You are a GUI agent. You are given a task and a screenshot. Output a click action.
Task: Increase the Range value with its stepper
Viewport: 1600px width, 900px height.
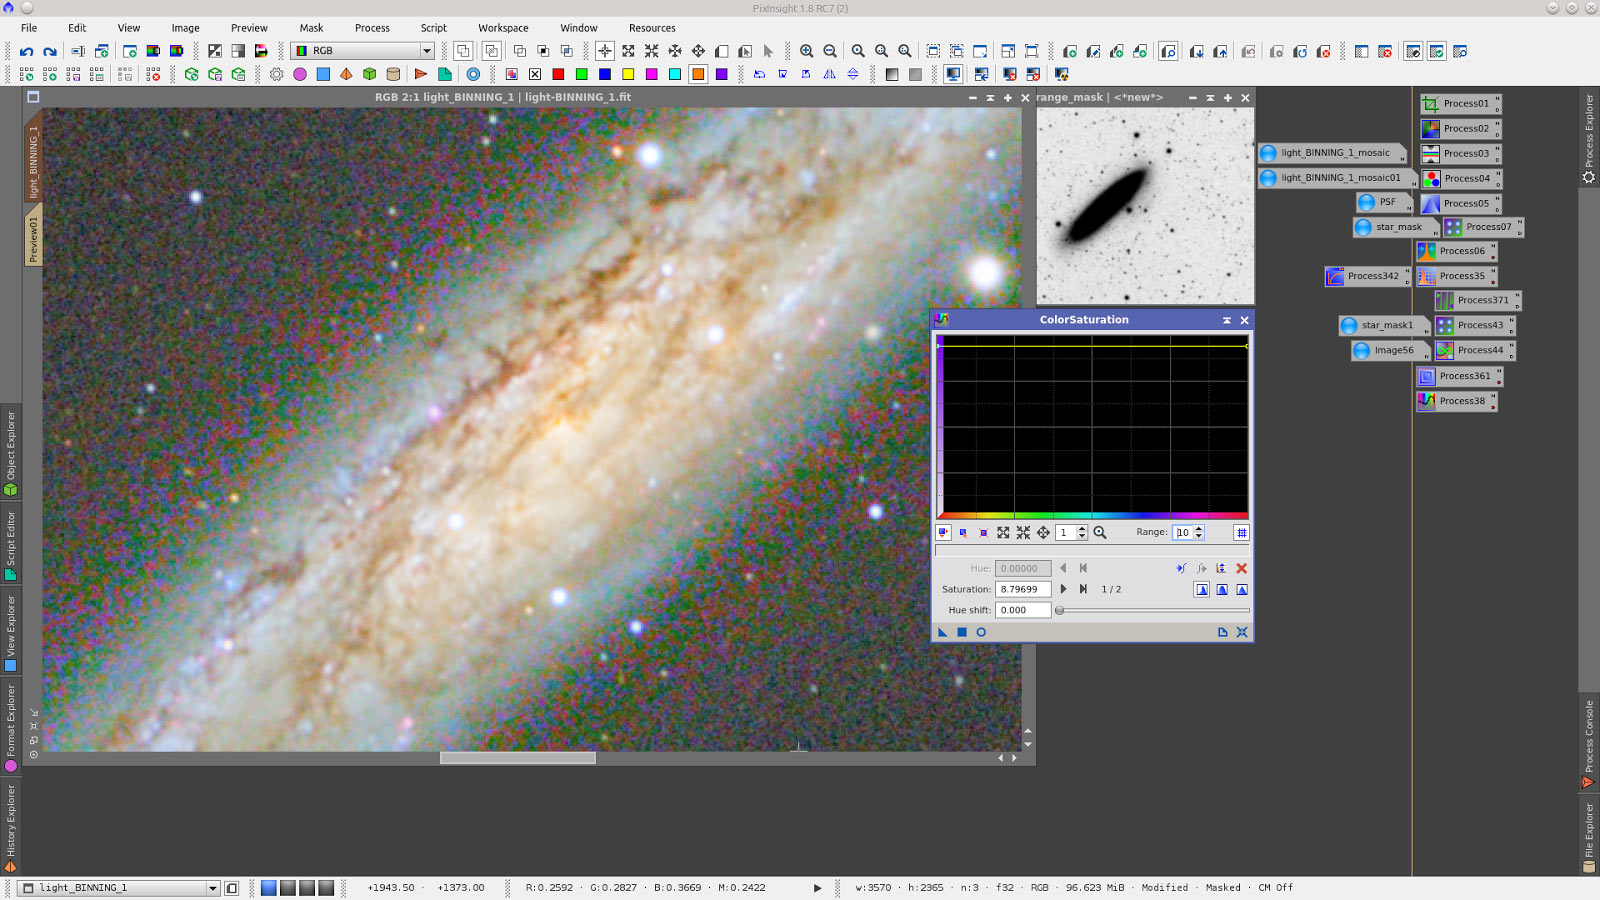1199,529
